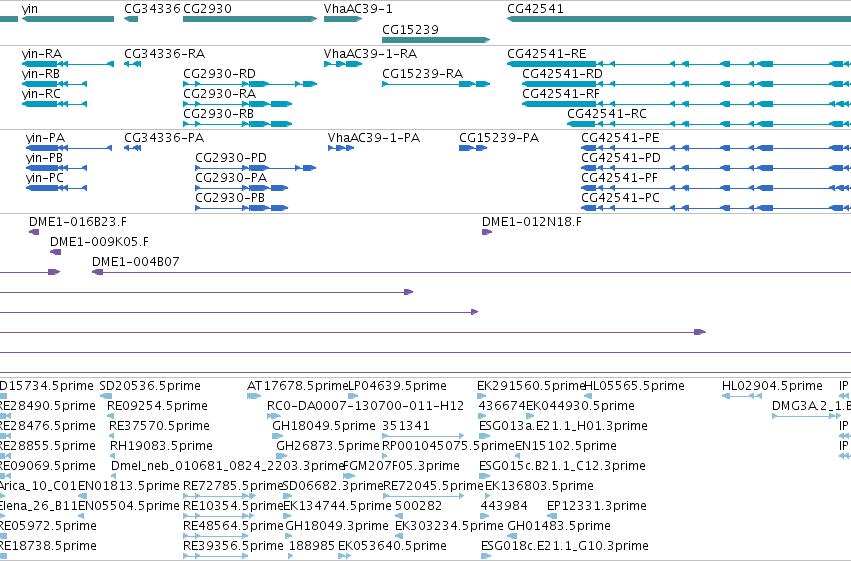Select transcript CG42541-RD
Image resolution: width=851 pixels, height=561 pixels.
pos(562,74)
